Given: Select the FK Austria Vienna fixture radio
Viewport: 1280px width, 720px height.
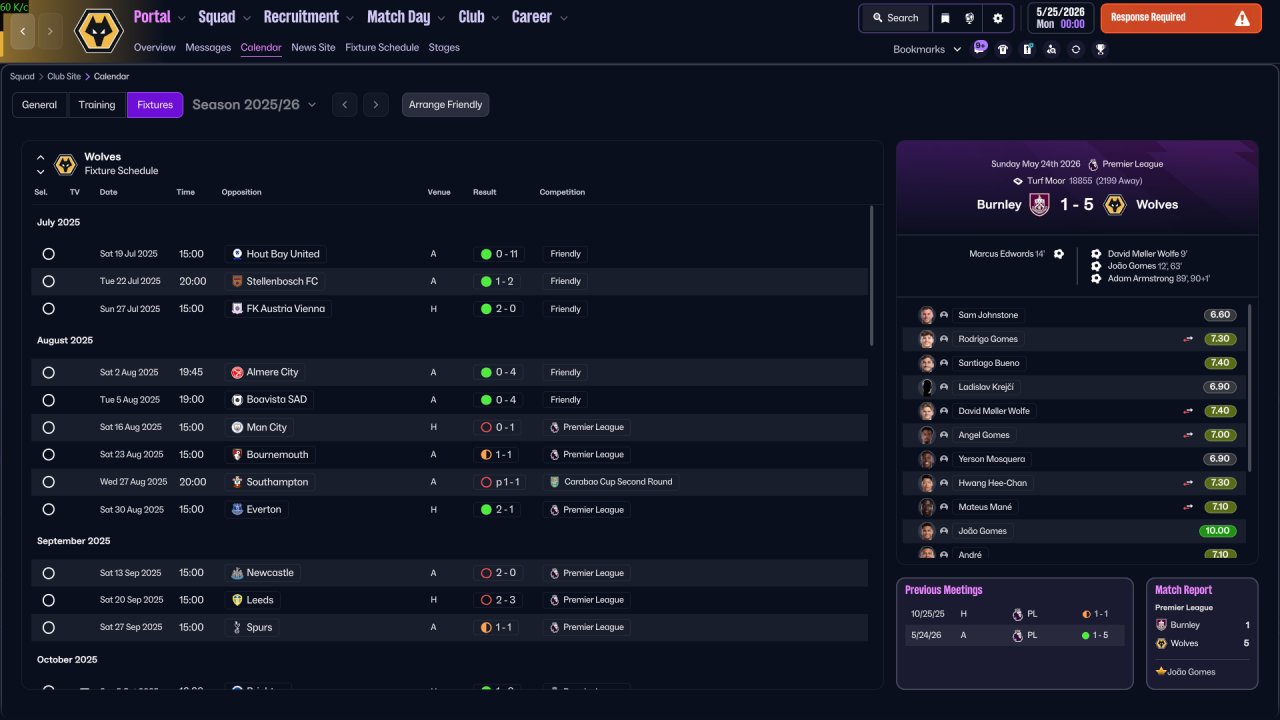Looking at the screenshot, I should (48, 309).
